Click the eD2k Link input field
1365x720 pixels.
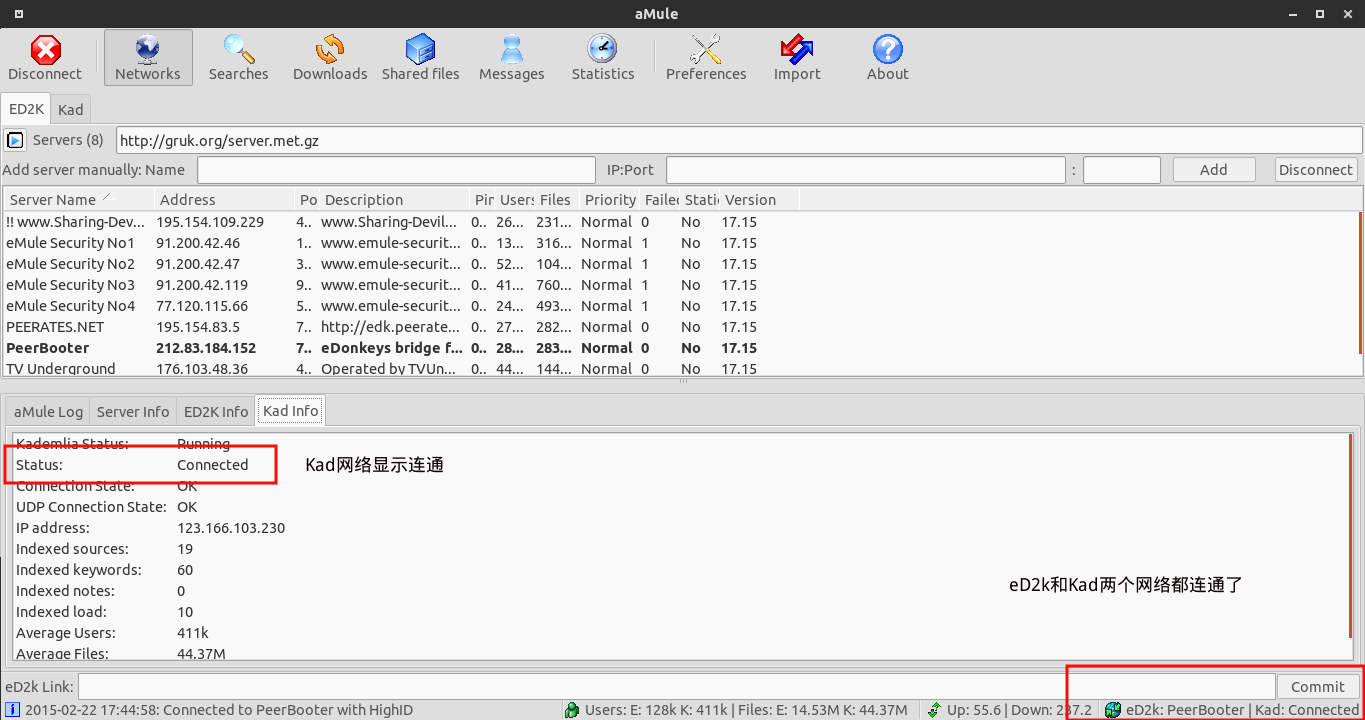pyautogui.click(x=677, y=686)
